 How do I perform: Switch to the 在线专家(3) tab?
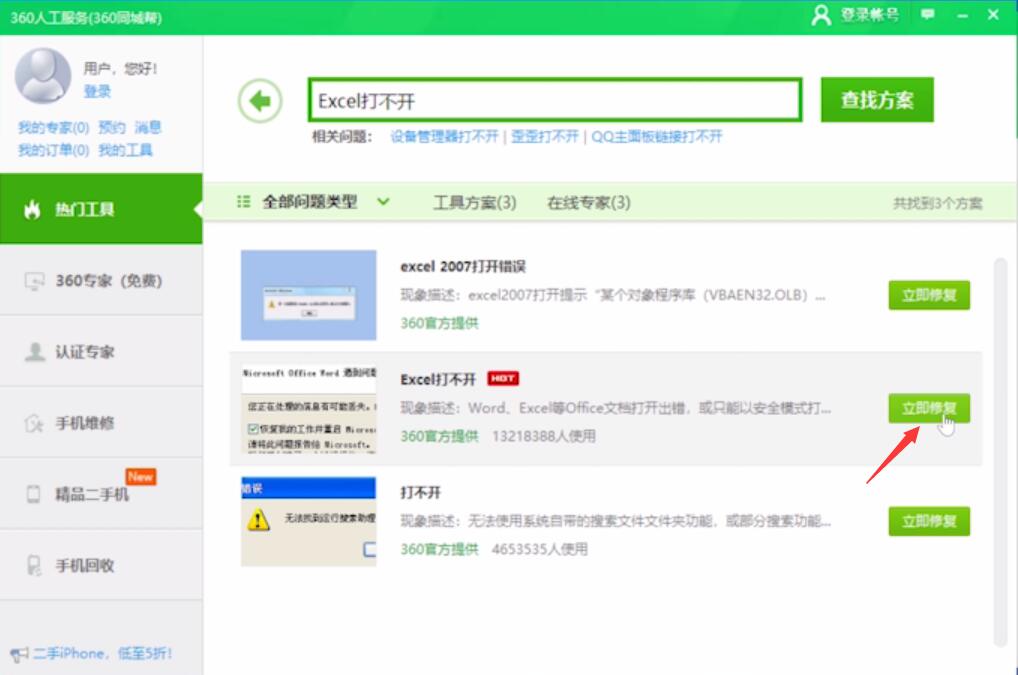(x=588, y=202)
